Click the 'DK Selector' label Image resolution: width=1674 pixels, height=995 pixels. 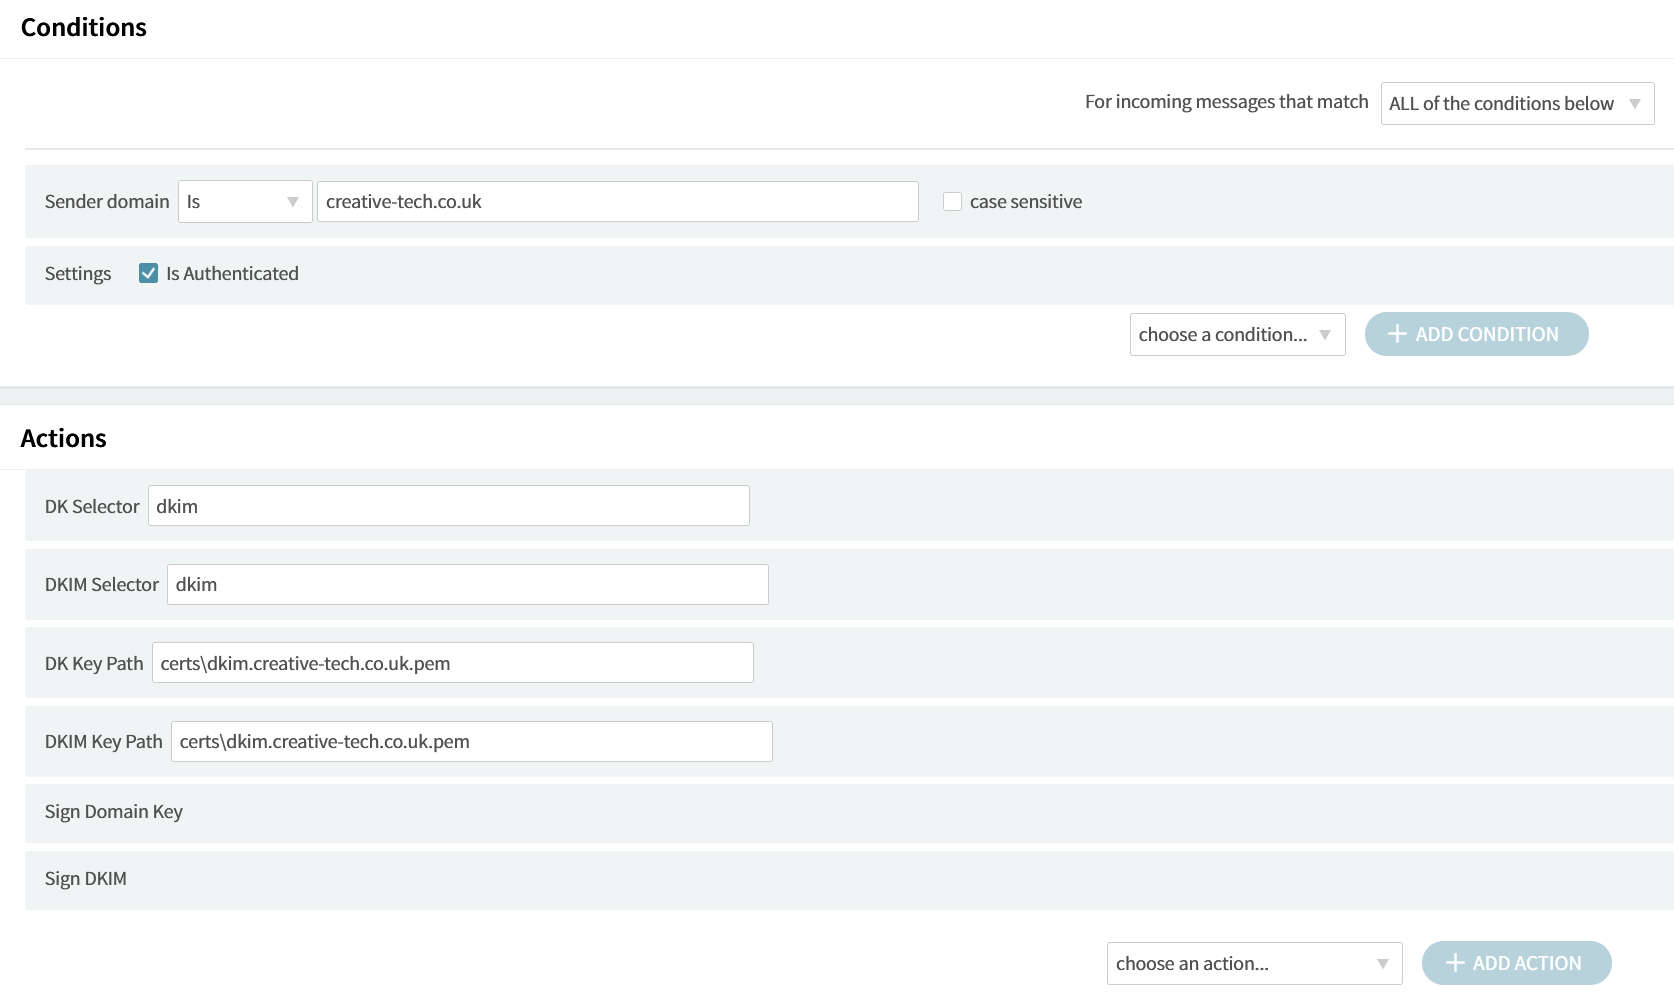coord(92,506)
